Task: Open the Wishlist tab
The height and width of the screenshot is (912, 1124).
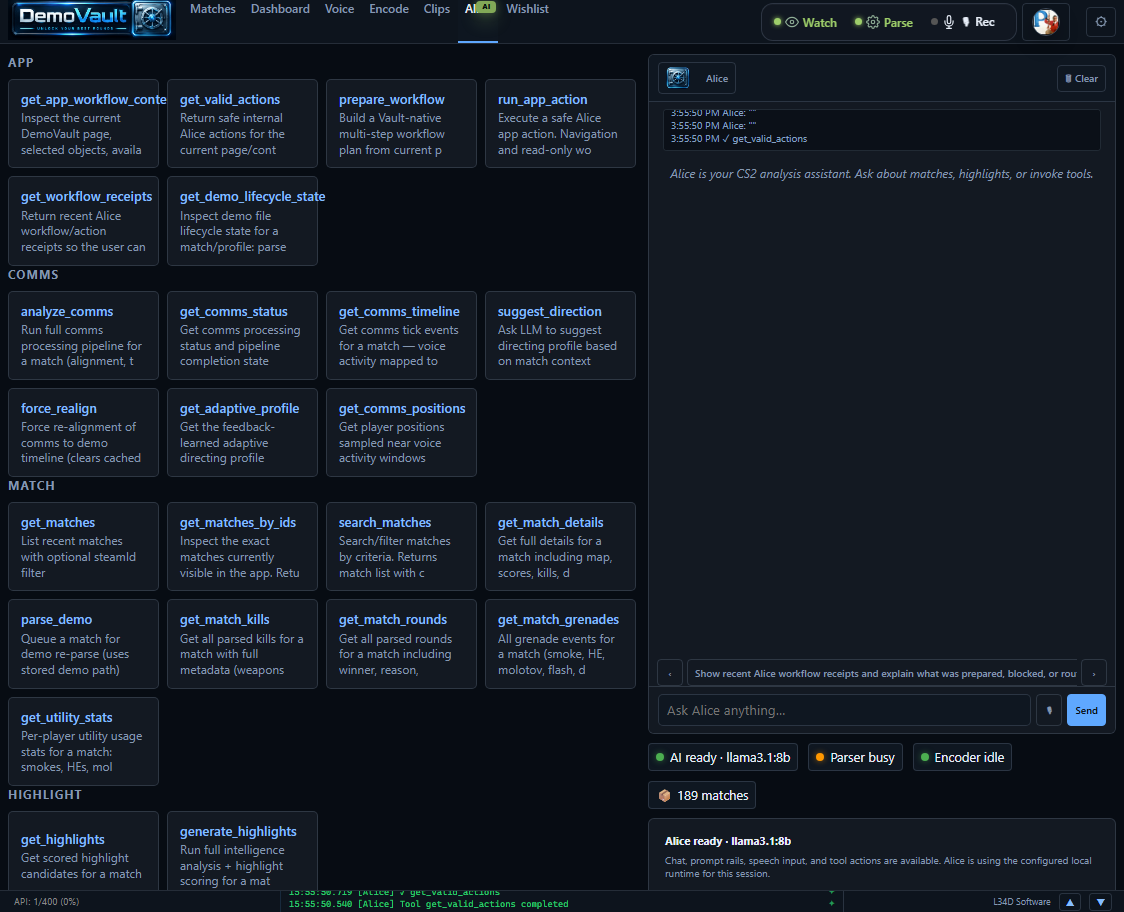Action: pyautogui.click(x=527, y=9)
